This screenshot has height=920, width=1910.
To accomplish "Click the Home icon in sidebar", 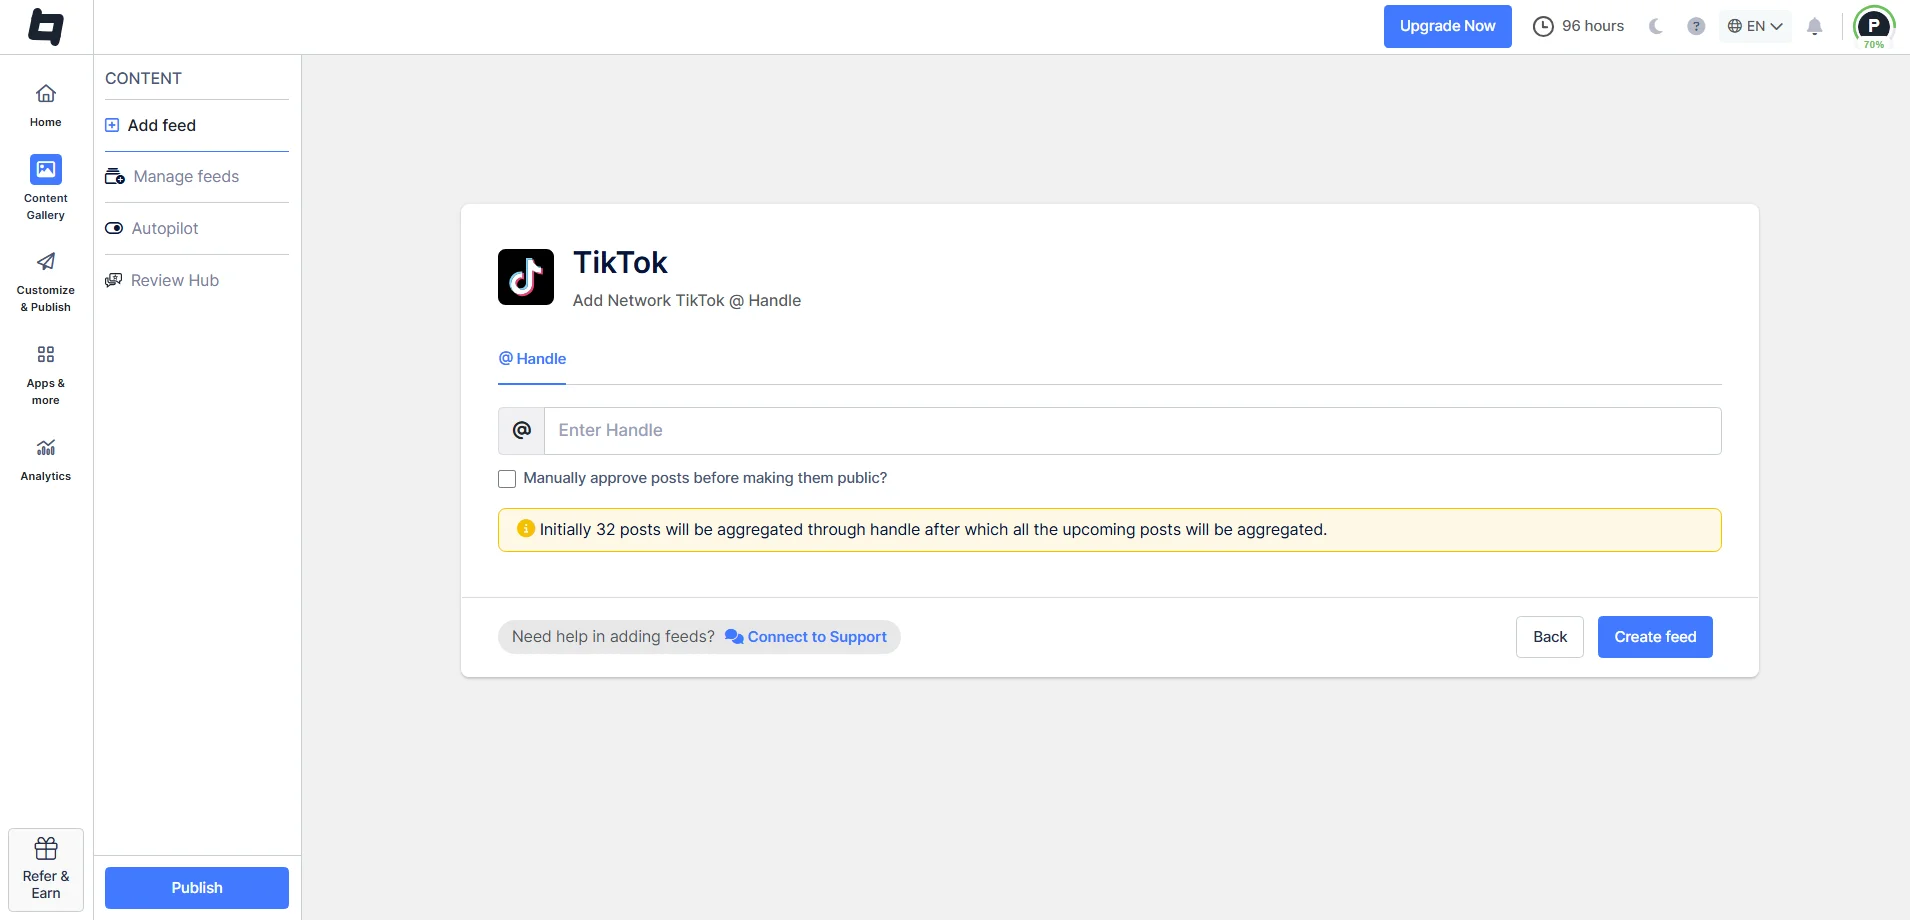I will 46,94.
